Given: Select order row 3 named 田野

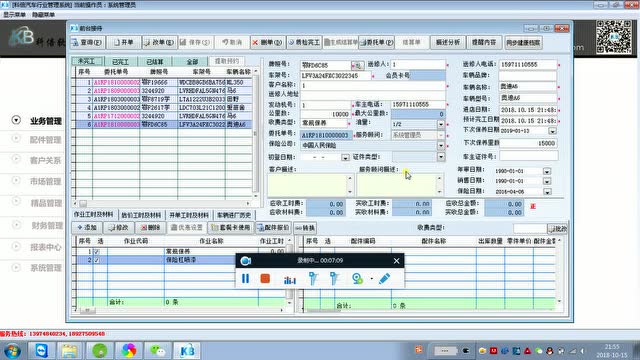Looking at the screenshot, I should click(x=164, y=99).
